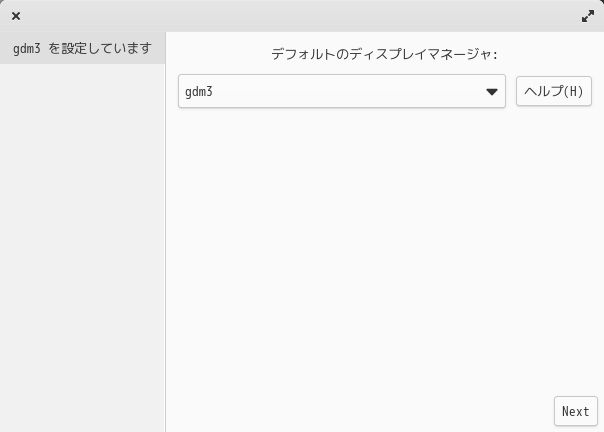The width and height of the screenshot is (604, 432).
Task: Click the empty title bar area
Action: tap(300, 16)
